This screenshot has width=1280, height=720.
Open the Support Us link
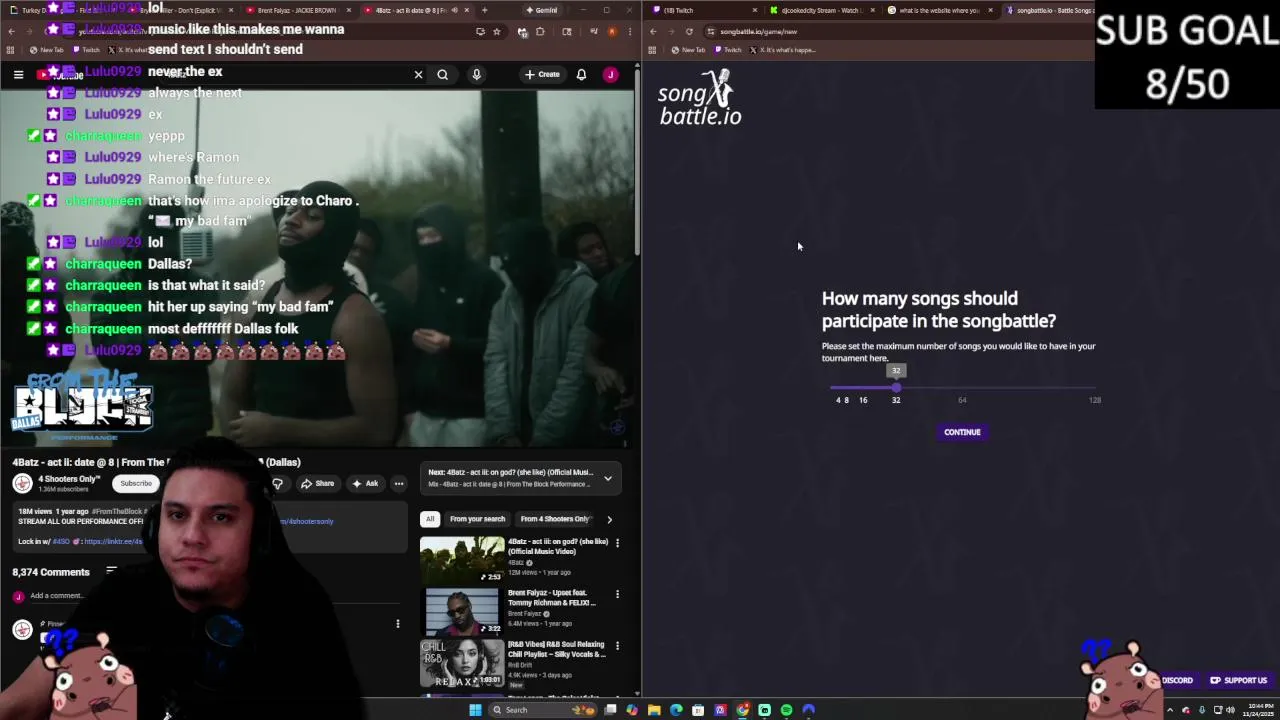pos(1238,680)
